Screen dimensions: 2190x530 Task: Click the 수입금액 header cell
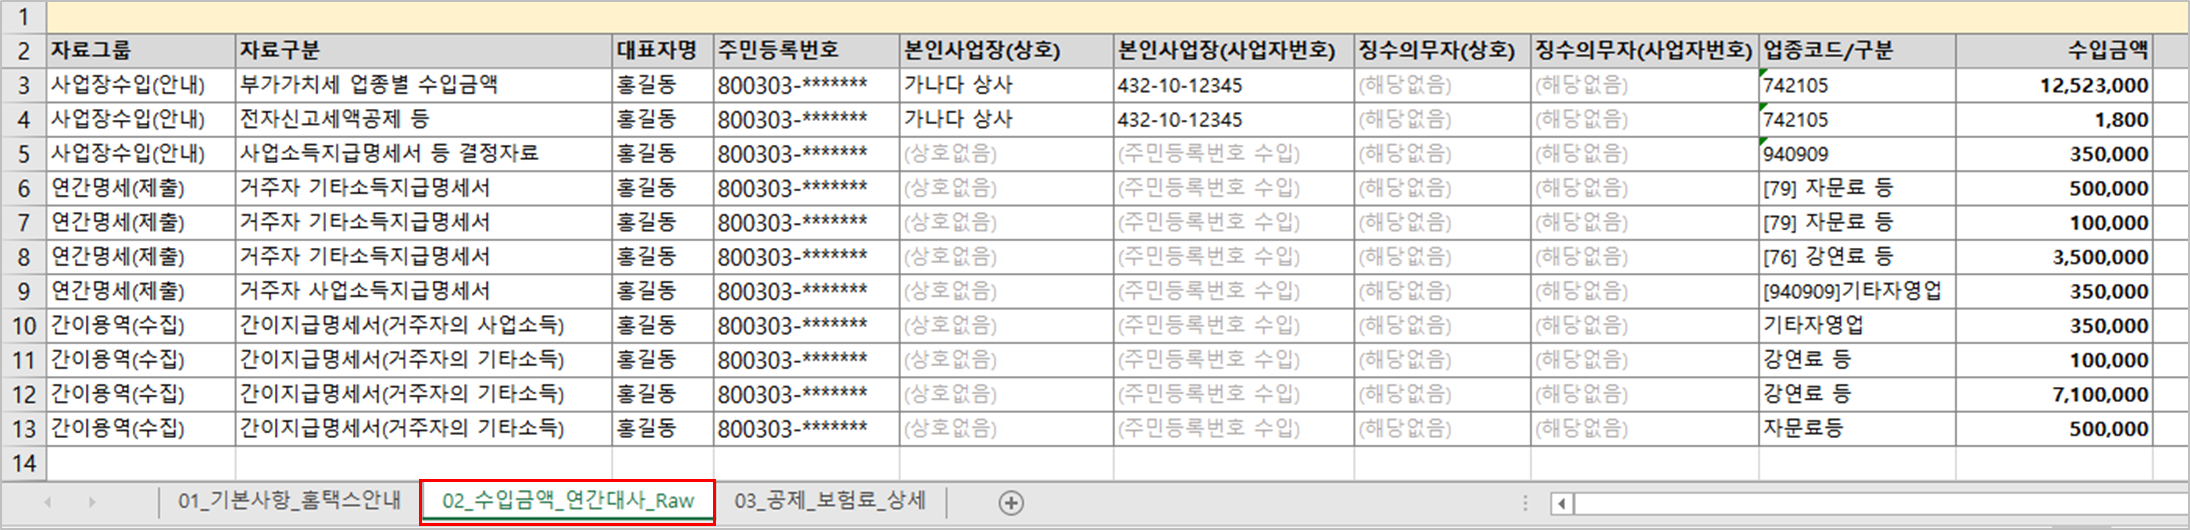[2055, 51]
